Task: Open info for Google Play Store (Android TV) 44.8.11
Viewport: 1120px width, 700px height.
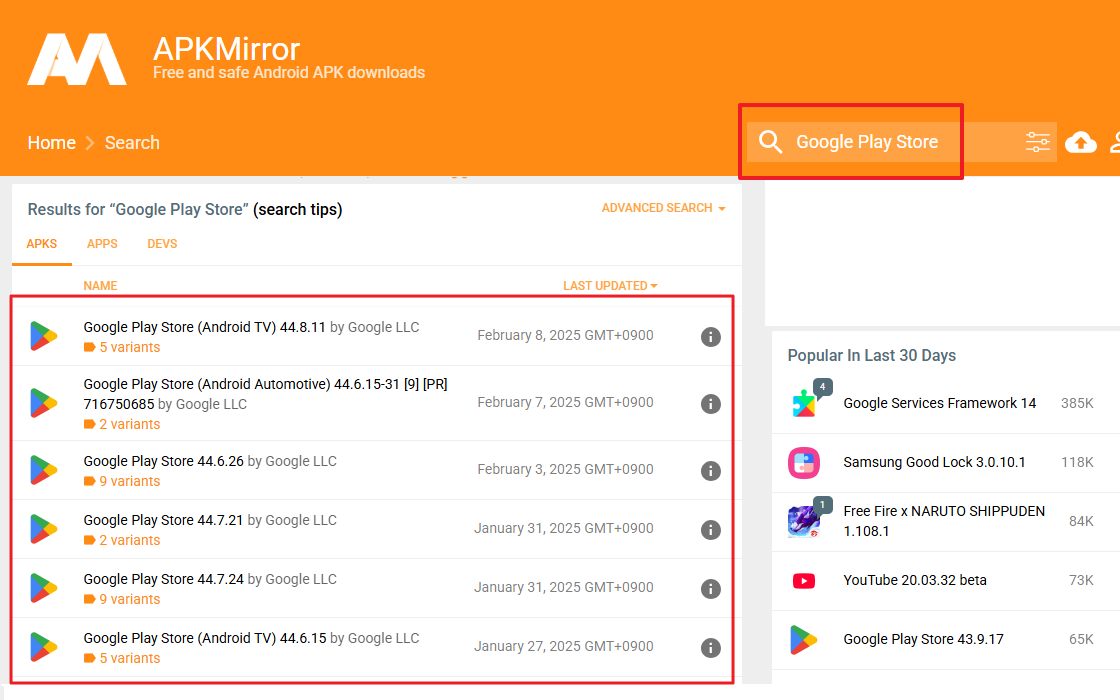Action: pyautogui.click(x=711, y=337)
